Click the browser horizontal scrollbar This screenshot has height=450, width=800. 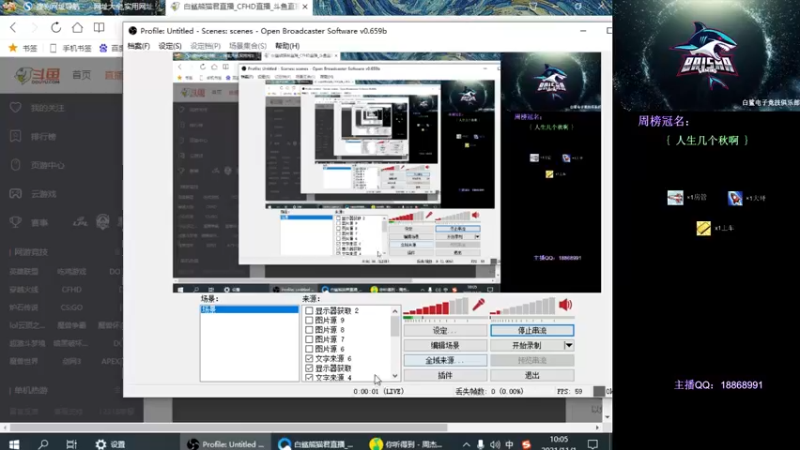click(229, 428)
